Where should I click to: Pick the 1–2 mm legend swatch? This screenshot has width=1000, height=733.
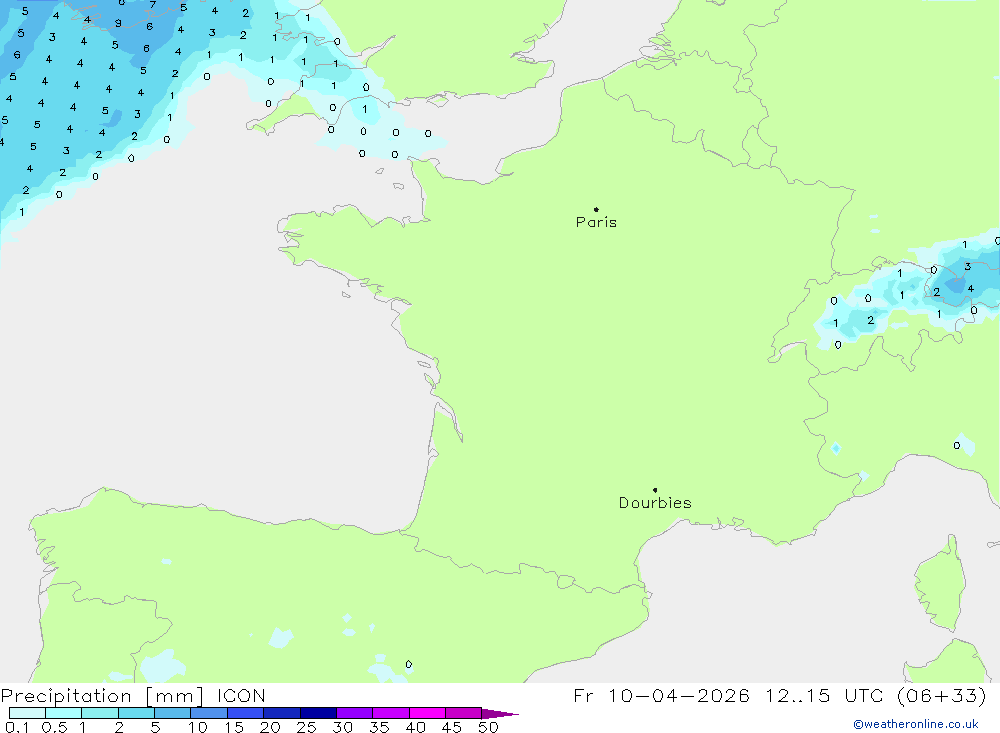tap(100, 713)
